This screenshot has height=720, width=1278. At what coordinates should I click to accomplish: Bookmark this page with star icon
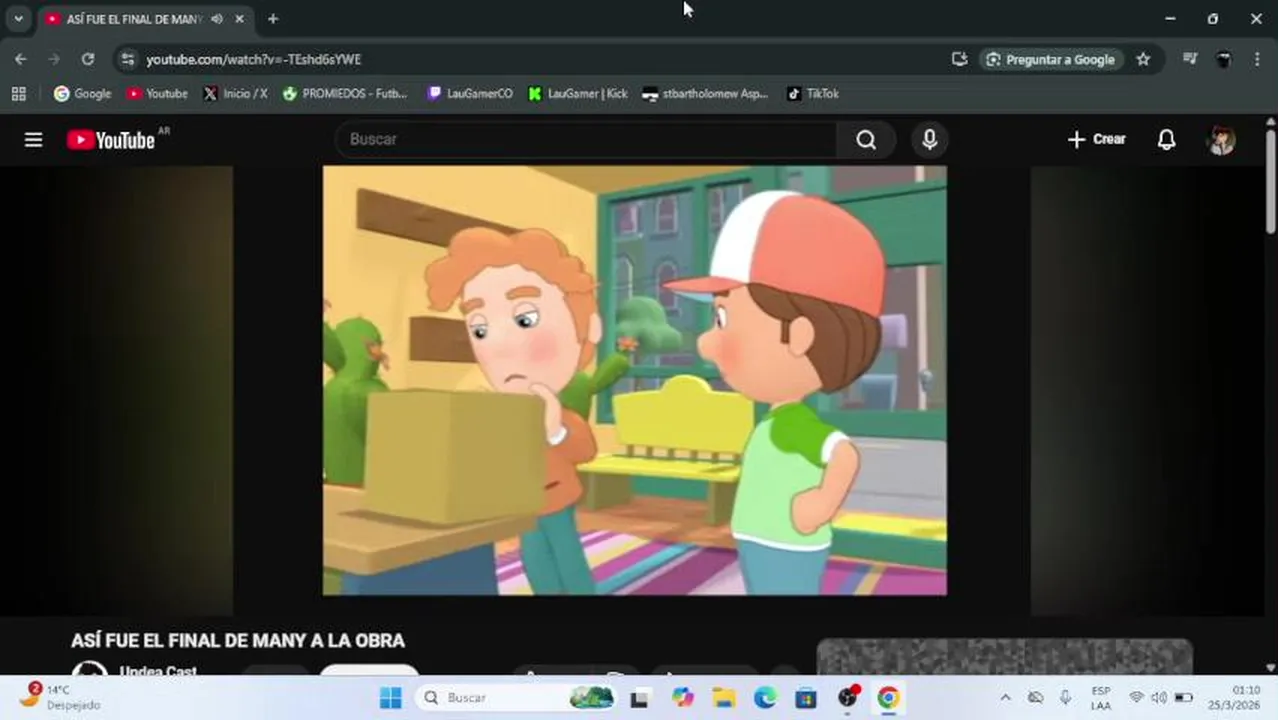1143,59
